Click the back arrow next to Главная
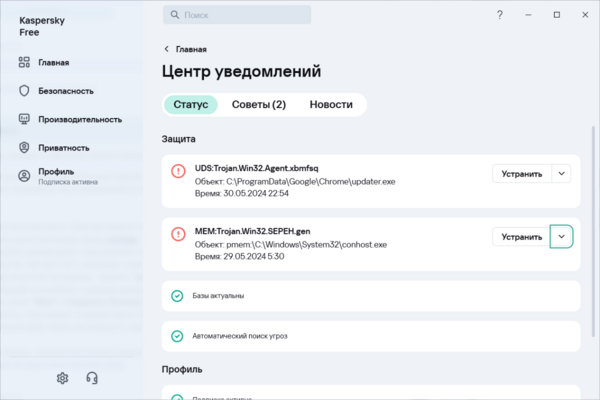 pos(166,49)
